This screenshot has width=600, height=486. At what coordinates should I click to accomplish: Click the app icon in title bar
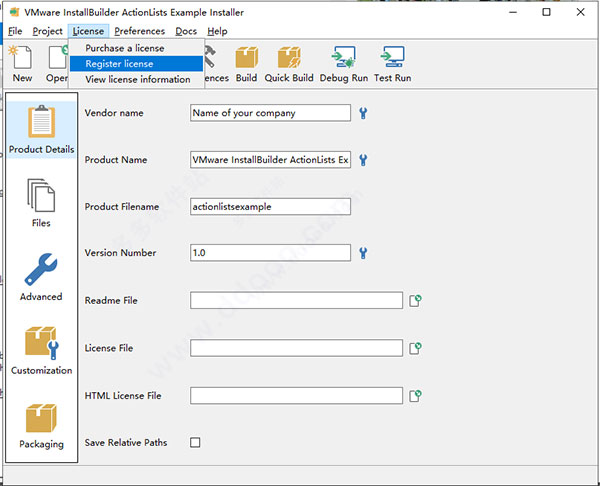click(x=15, y=12)
